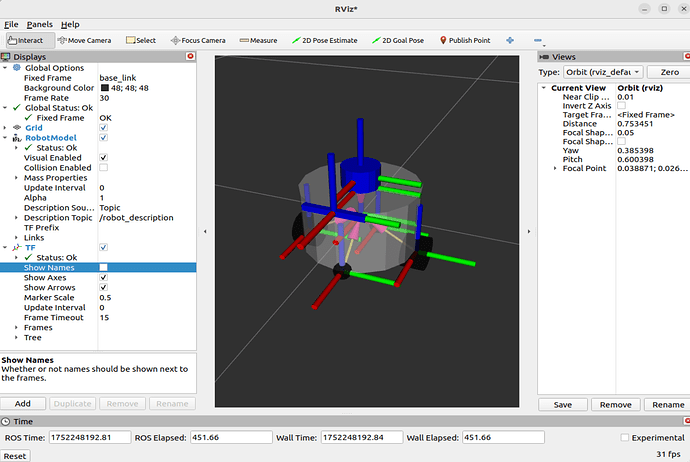Click the Fixed Frame value base_link

pos(117,78)
